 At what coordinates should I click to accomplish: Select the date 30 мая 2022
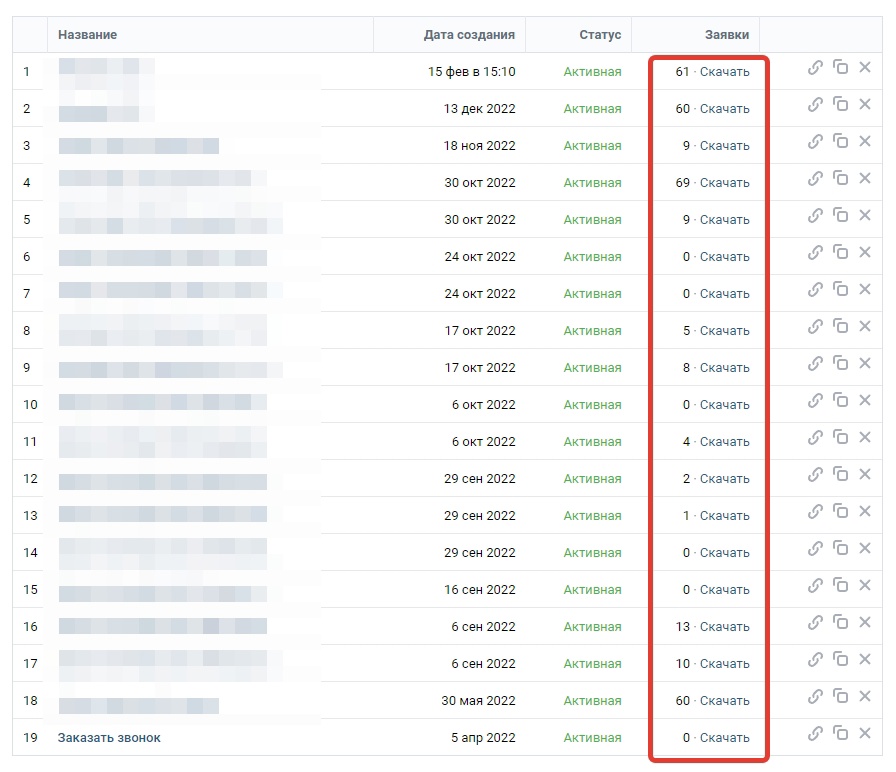click(478, 701)
